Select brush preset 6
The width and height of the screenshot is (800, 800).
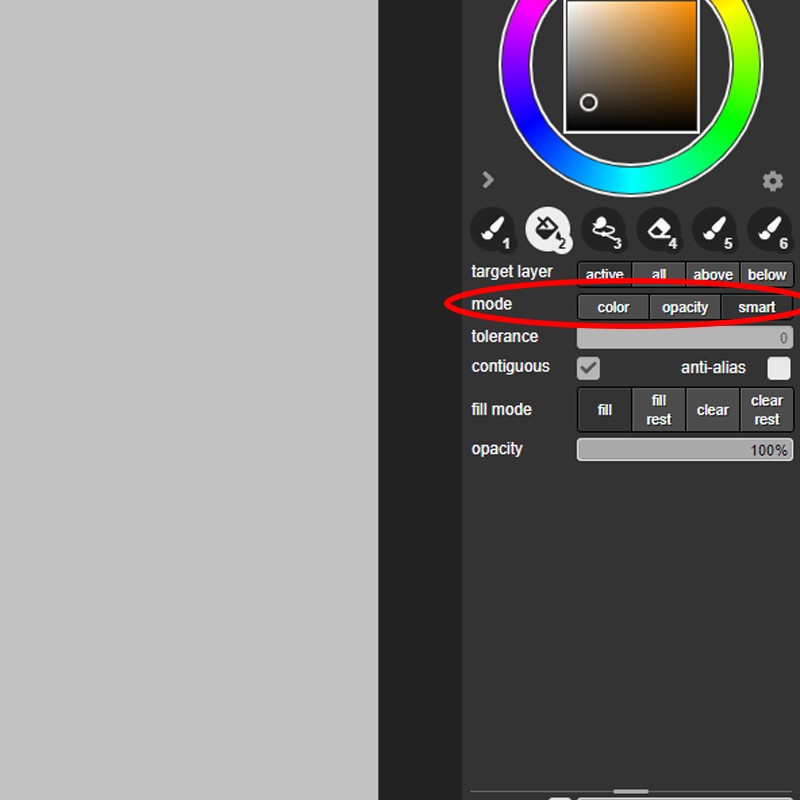pyautogui.click(x=769, y=230)
